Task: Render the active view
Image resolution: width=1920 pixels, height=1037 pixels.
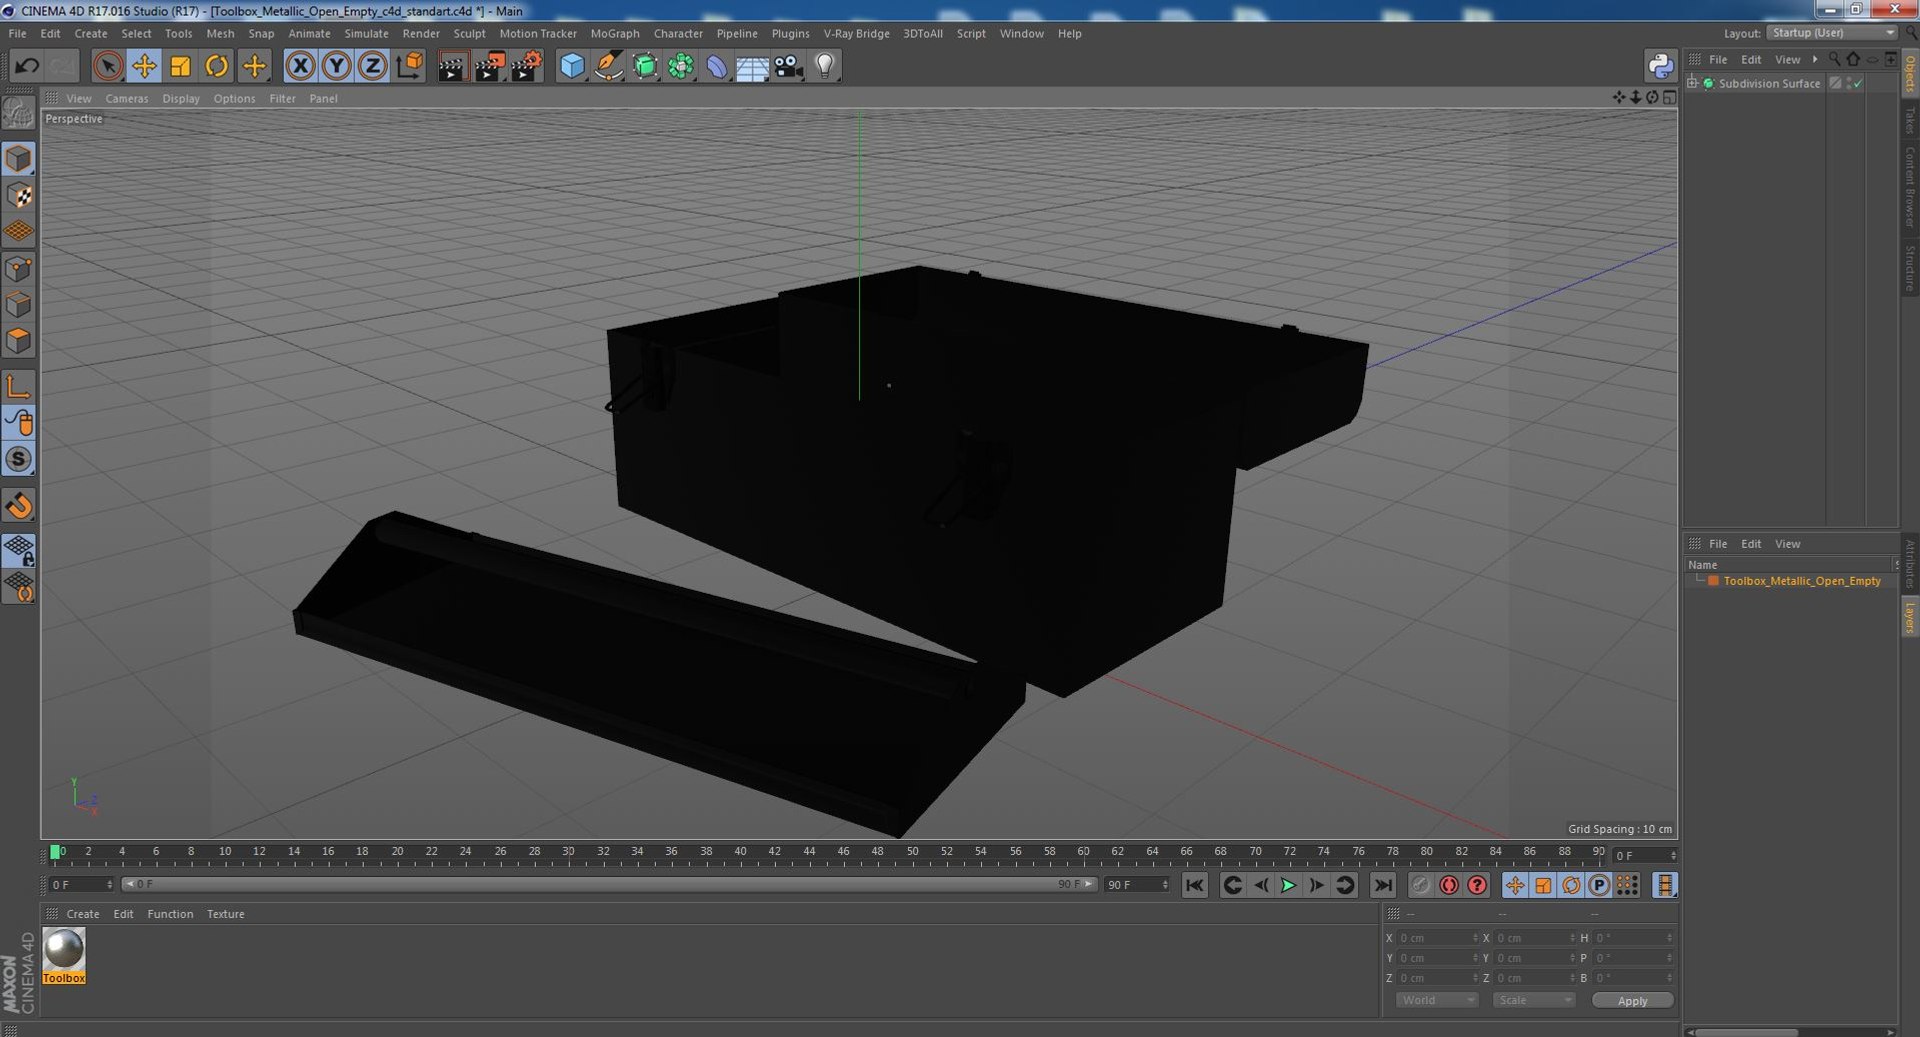Action: [452, 66]
